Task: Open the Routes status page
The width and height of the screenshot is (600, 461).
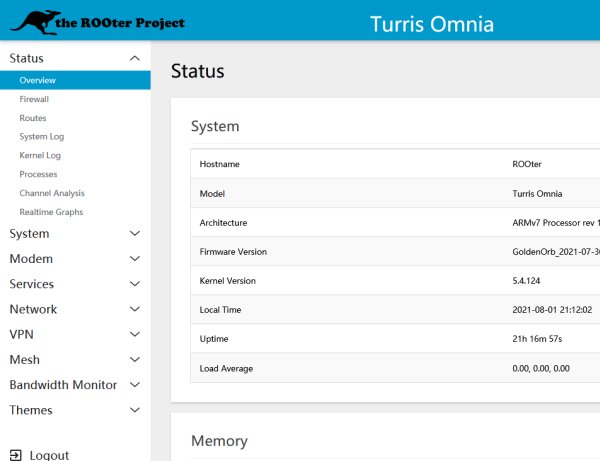Action: (33, 118)
